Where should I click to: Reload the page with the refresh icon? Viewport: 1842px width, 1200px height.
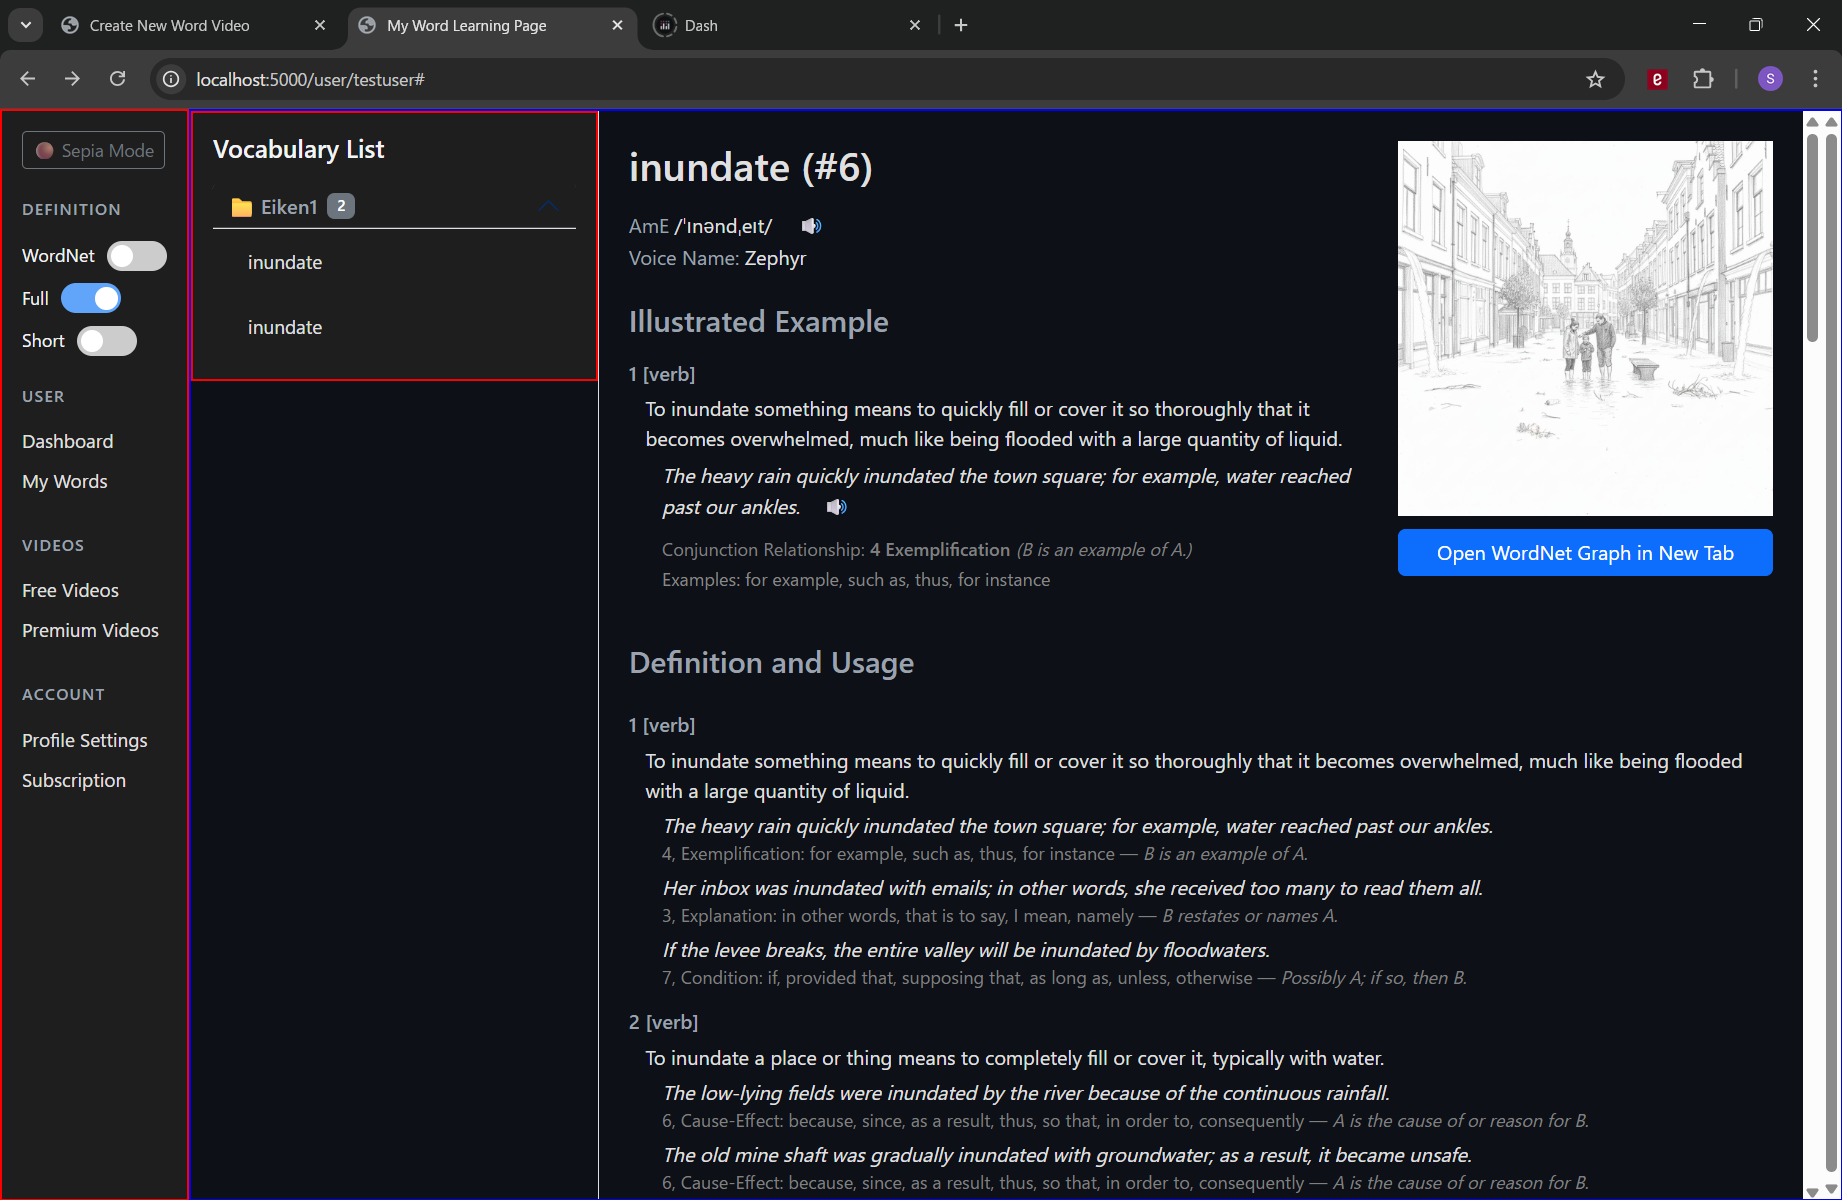click(x=117, y=79)
